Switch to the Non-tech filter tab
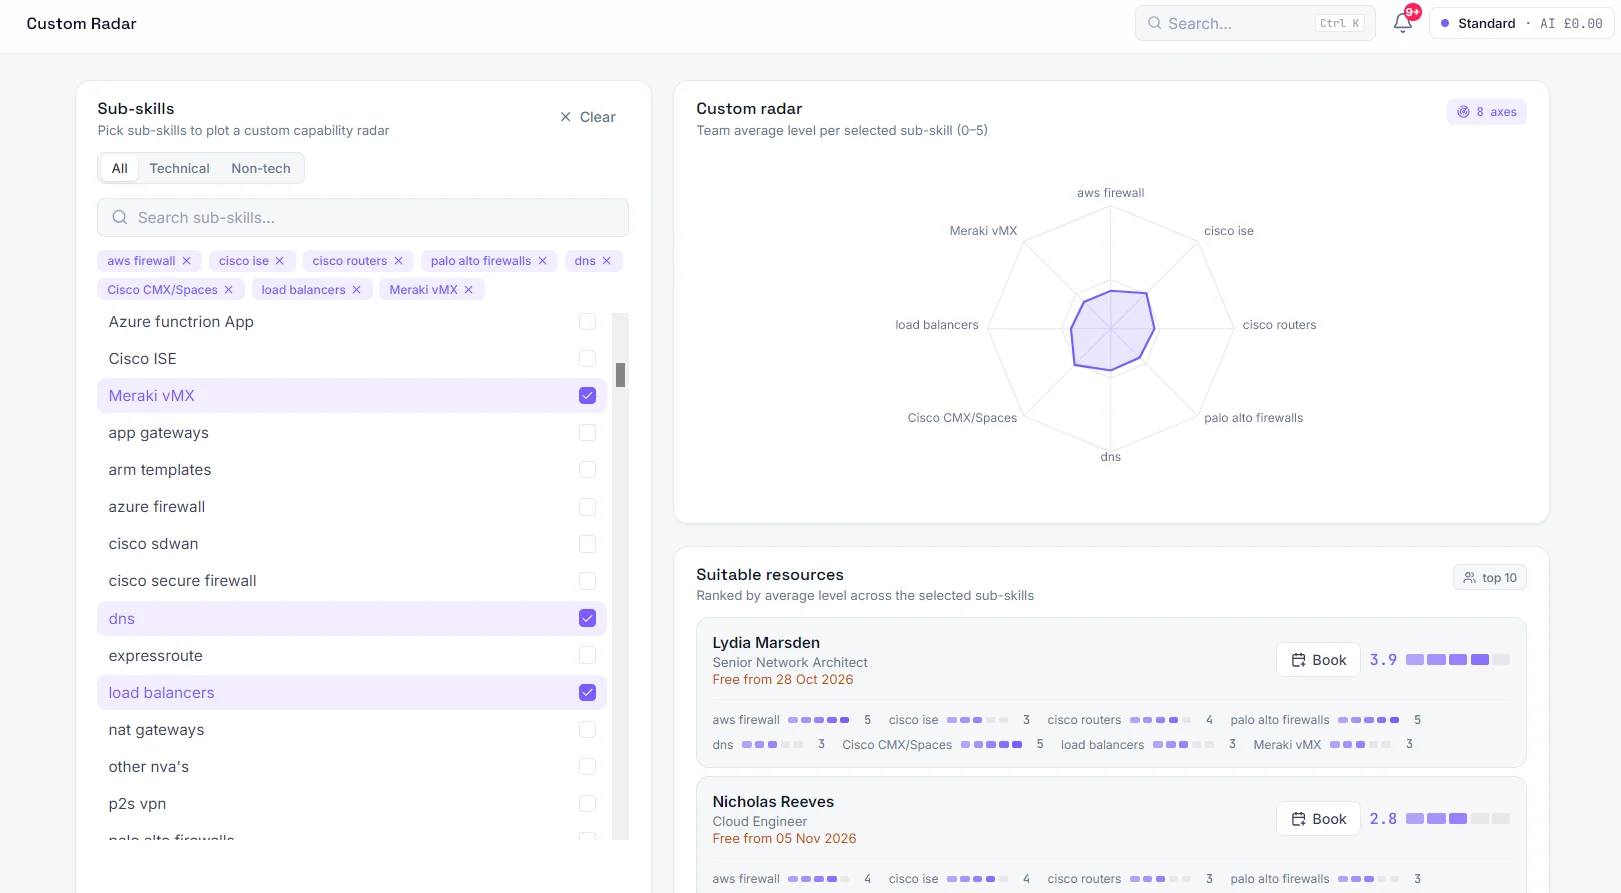This screenshot has width=1621, height=893. pyautogui.click(x=261, y=168)
